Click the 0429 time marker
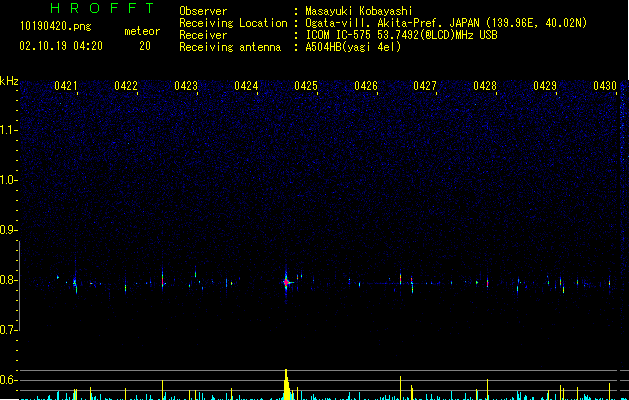 [x=545, y=86]
